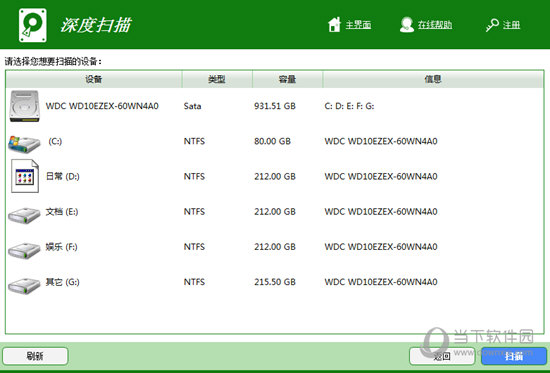Viewport: 550px width, 373px height.
Task: Click the (C:) partition label
Action: pos(55,141)
